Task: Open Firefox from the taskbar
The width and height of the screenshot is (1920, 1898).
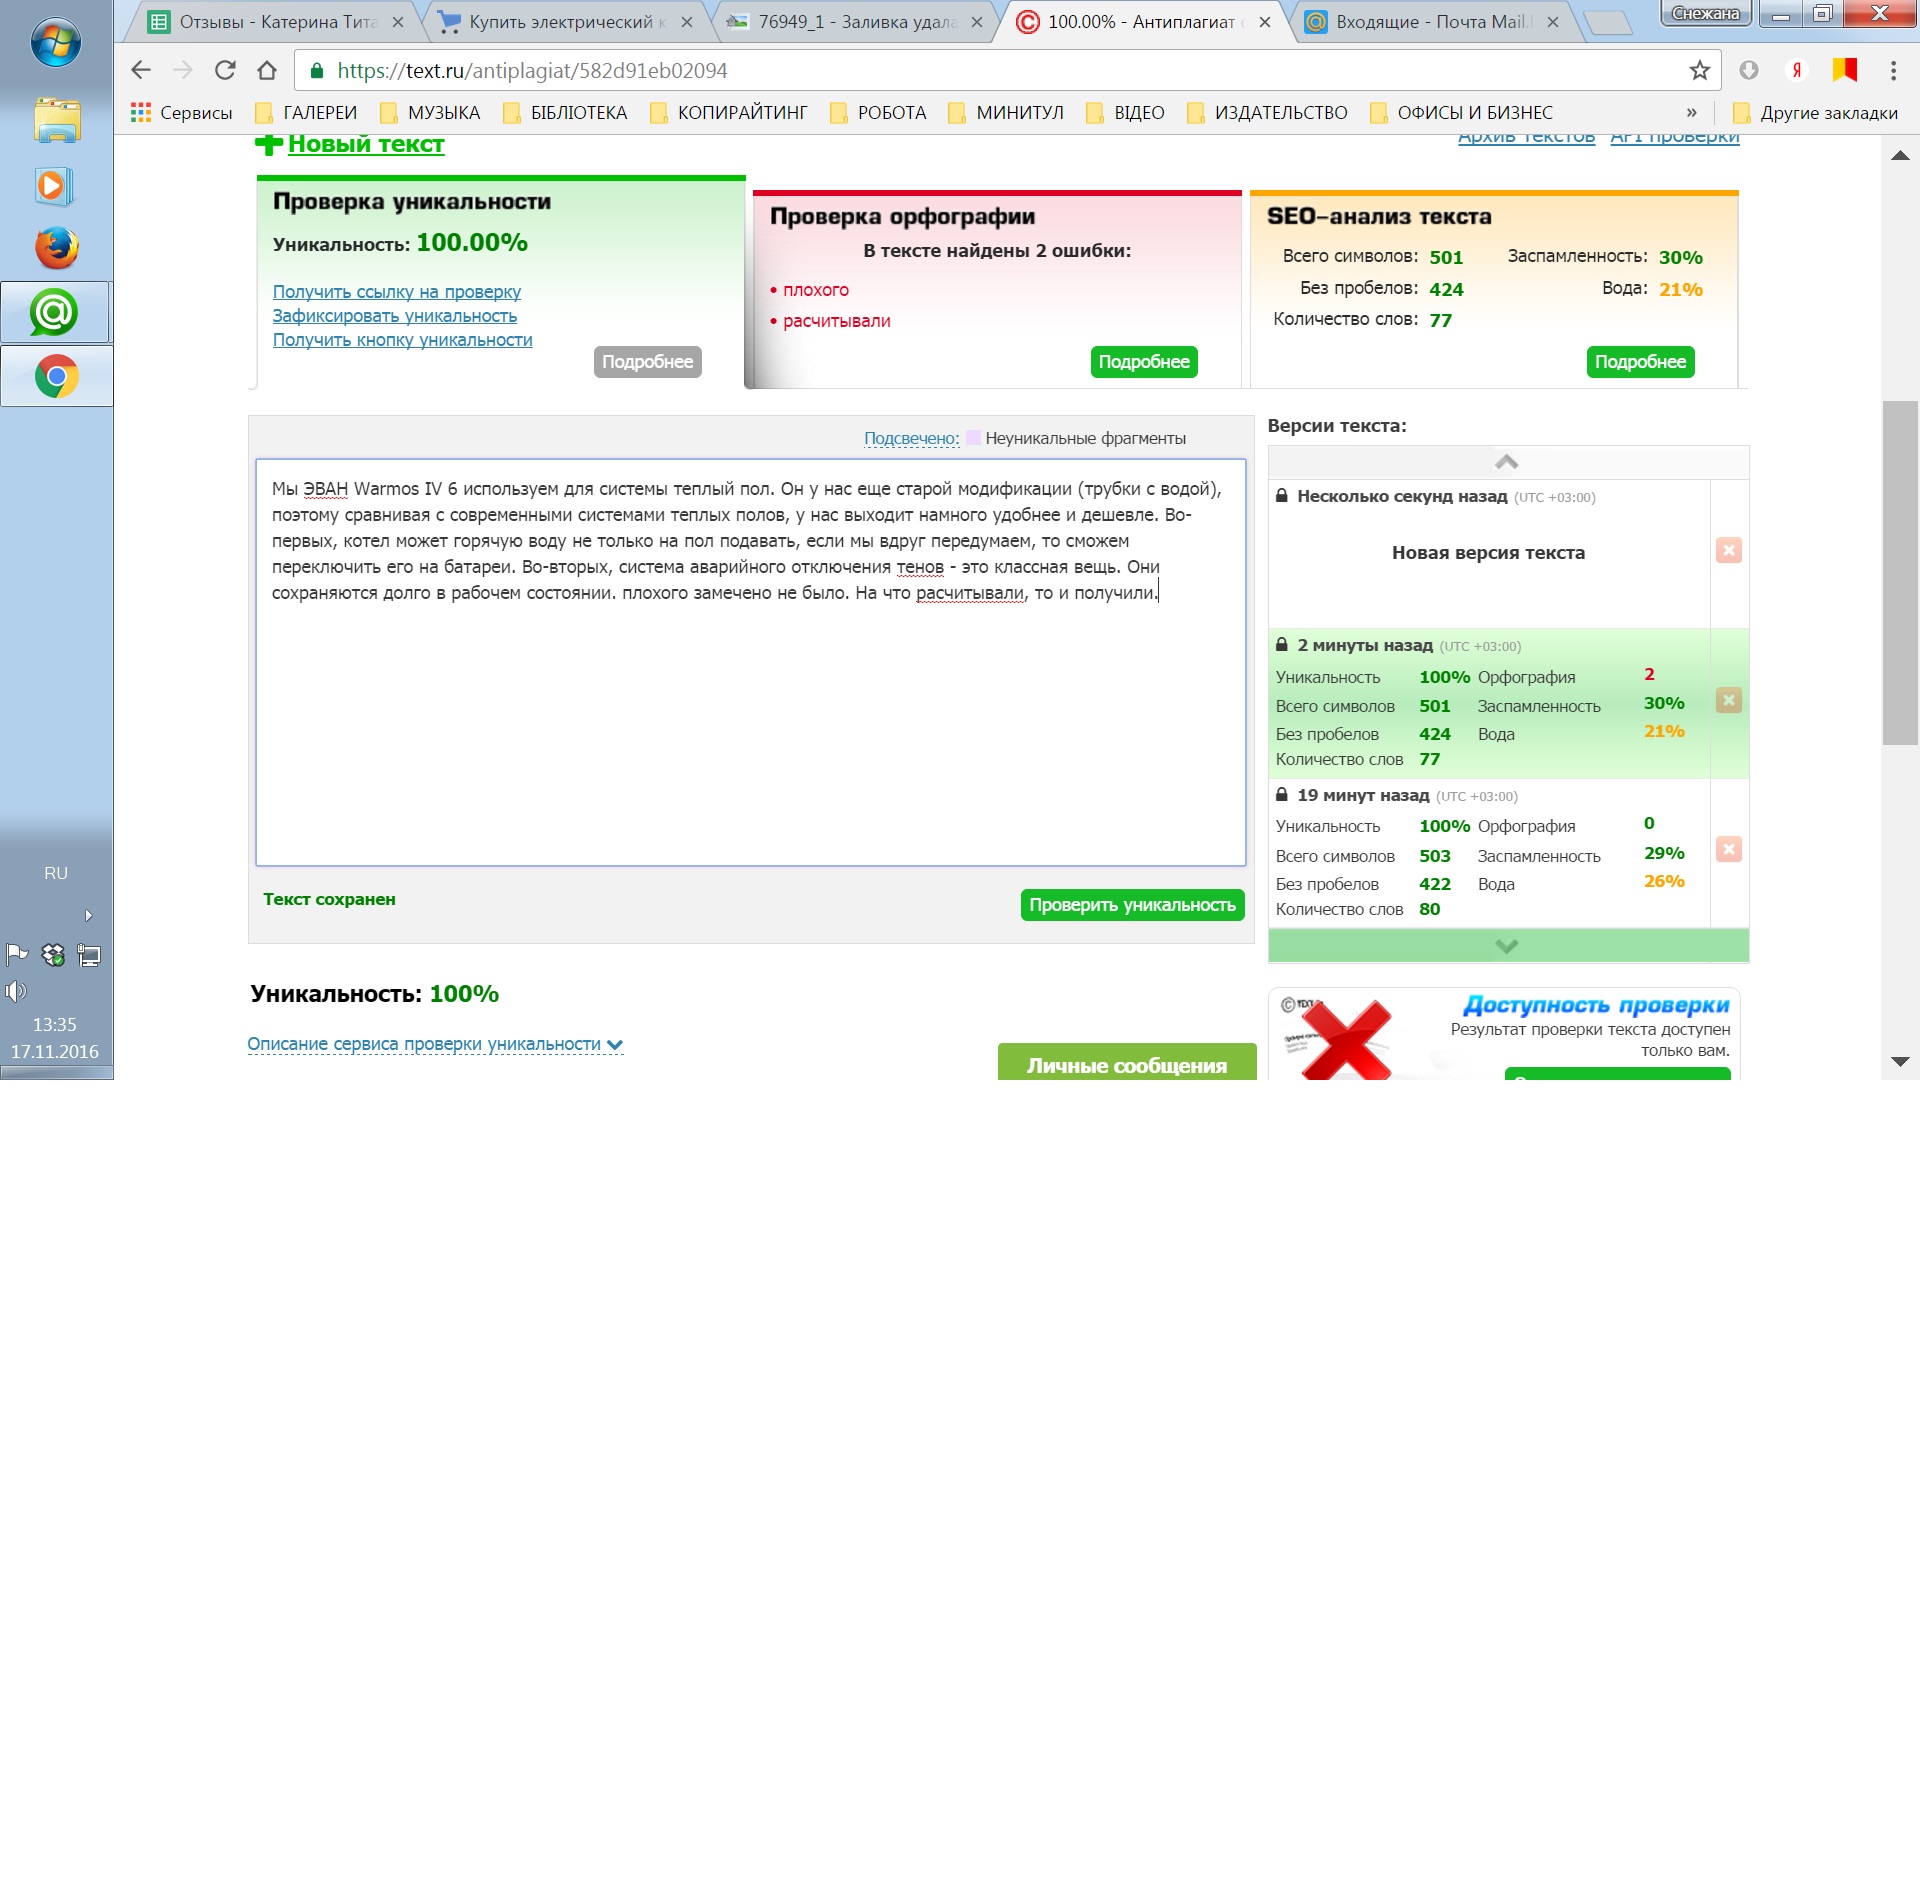Action: pos(56,248)
